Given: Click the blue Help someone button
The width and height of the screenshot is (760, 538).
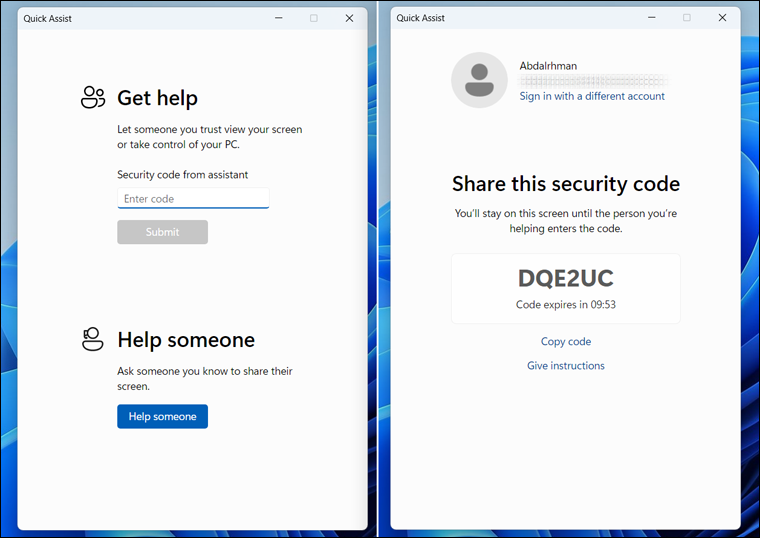Looking at the screenshot, I should point(162,416).
